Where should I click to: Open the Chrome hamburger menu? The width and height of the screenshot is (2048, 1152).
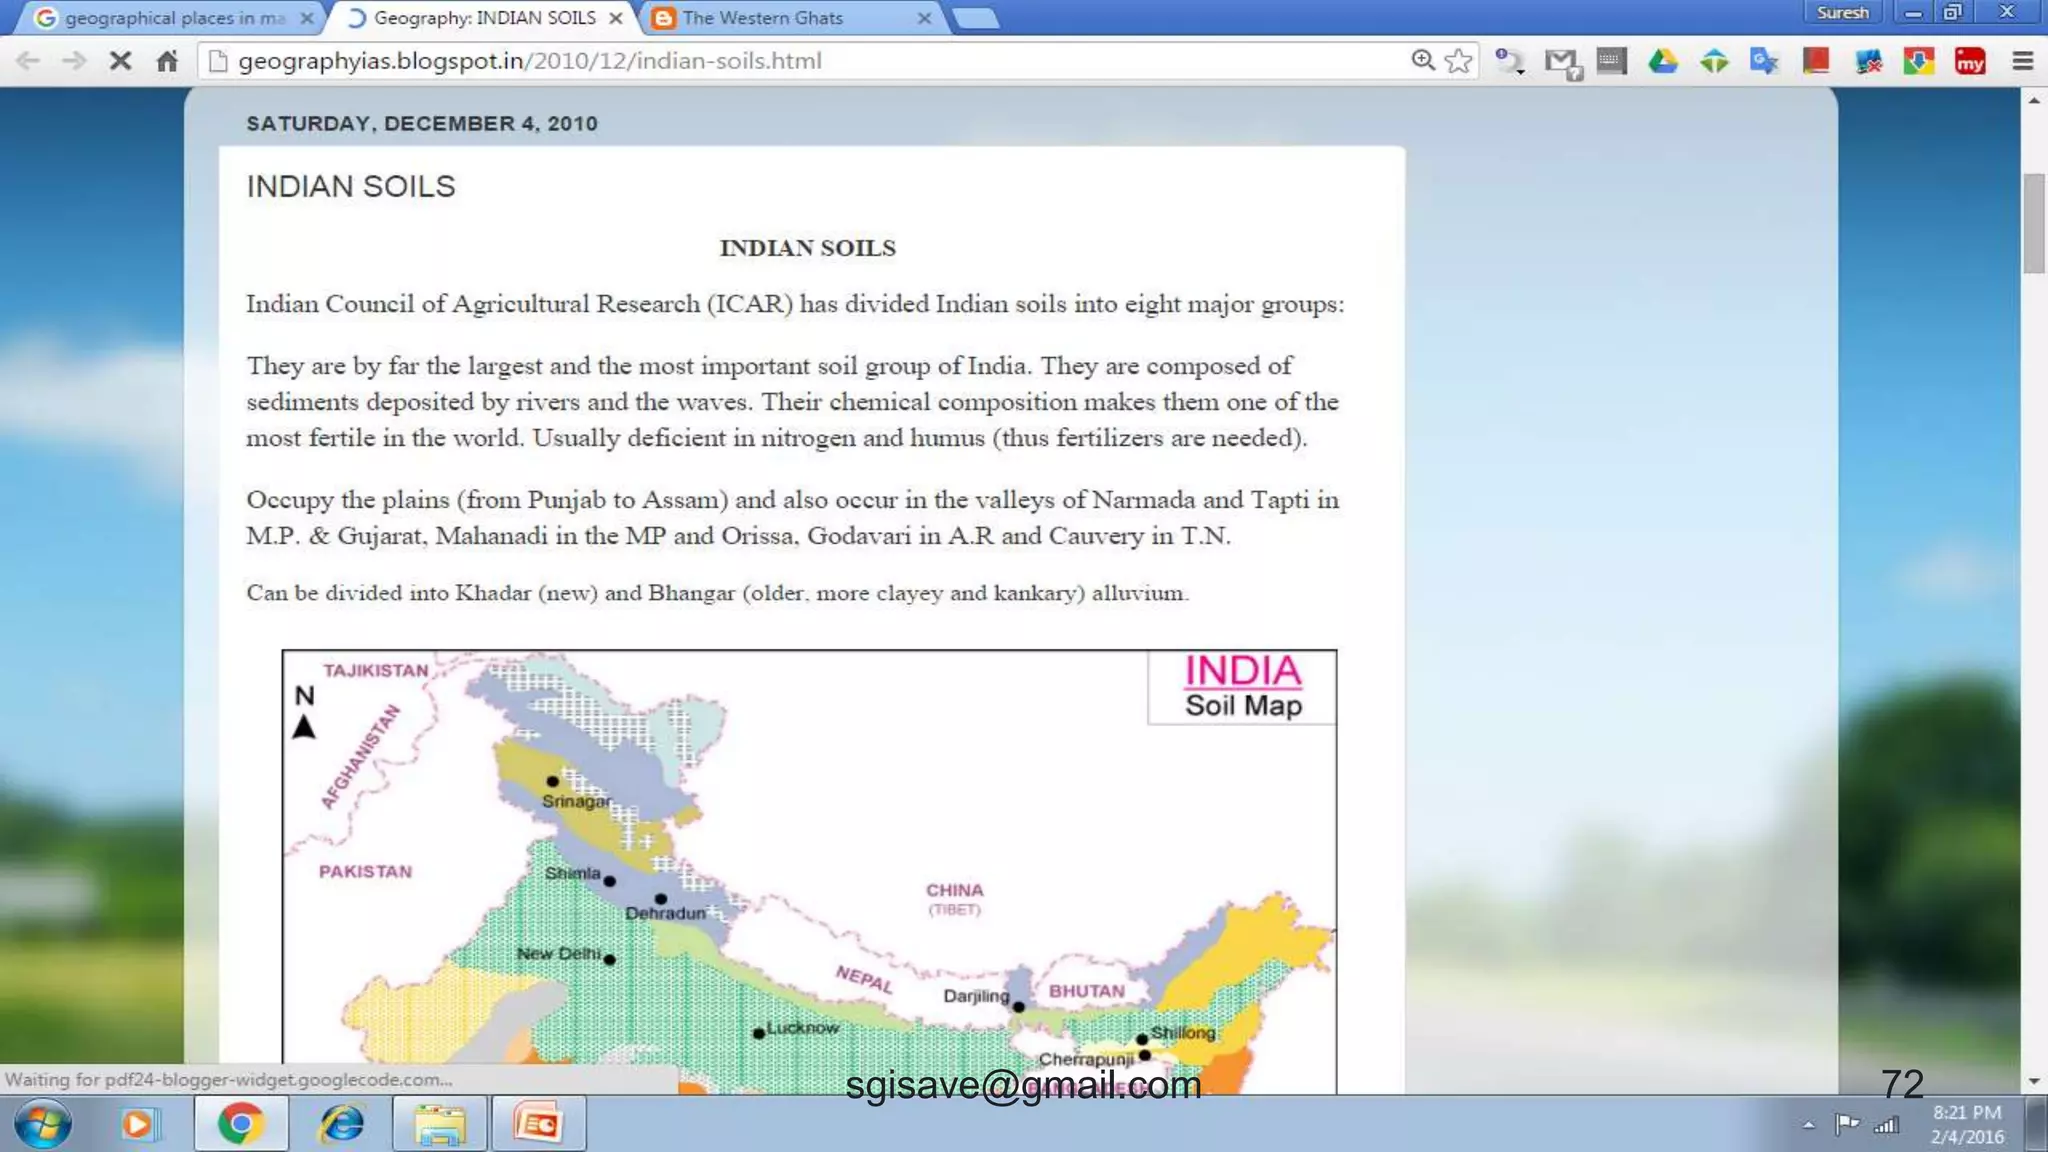pos(2022,61)
